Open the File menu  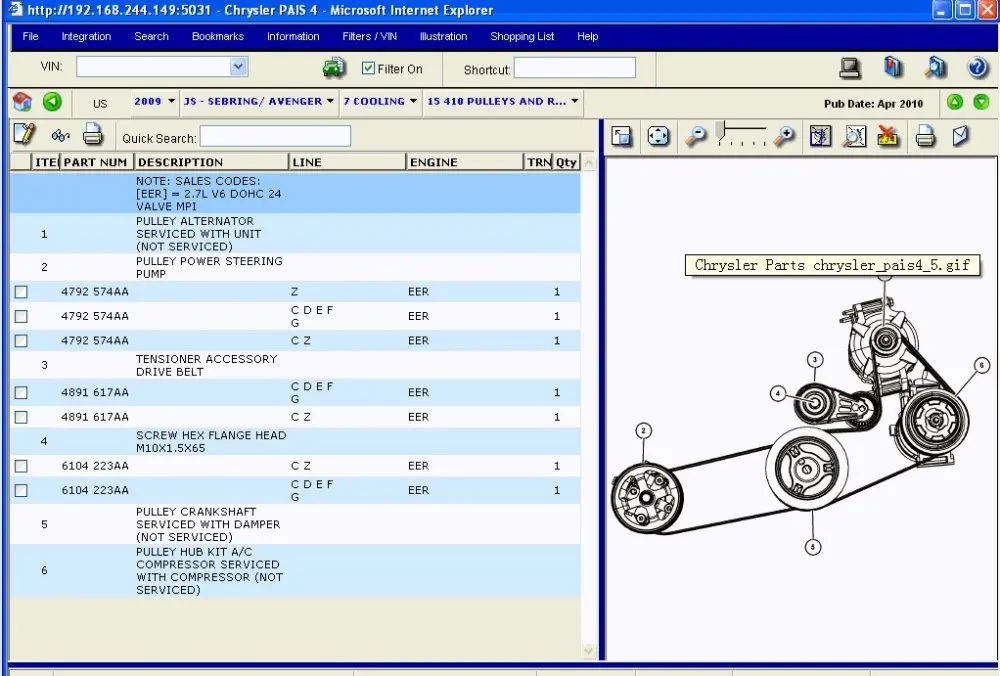click(30, 36)
